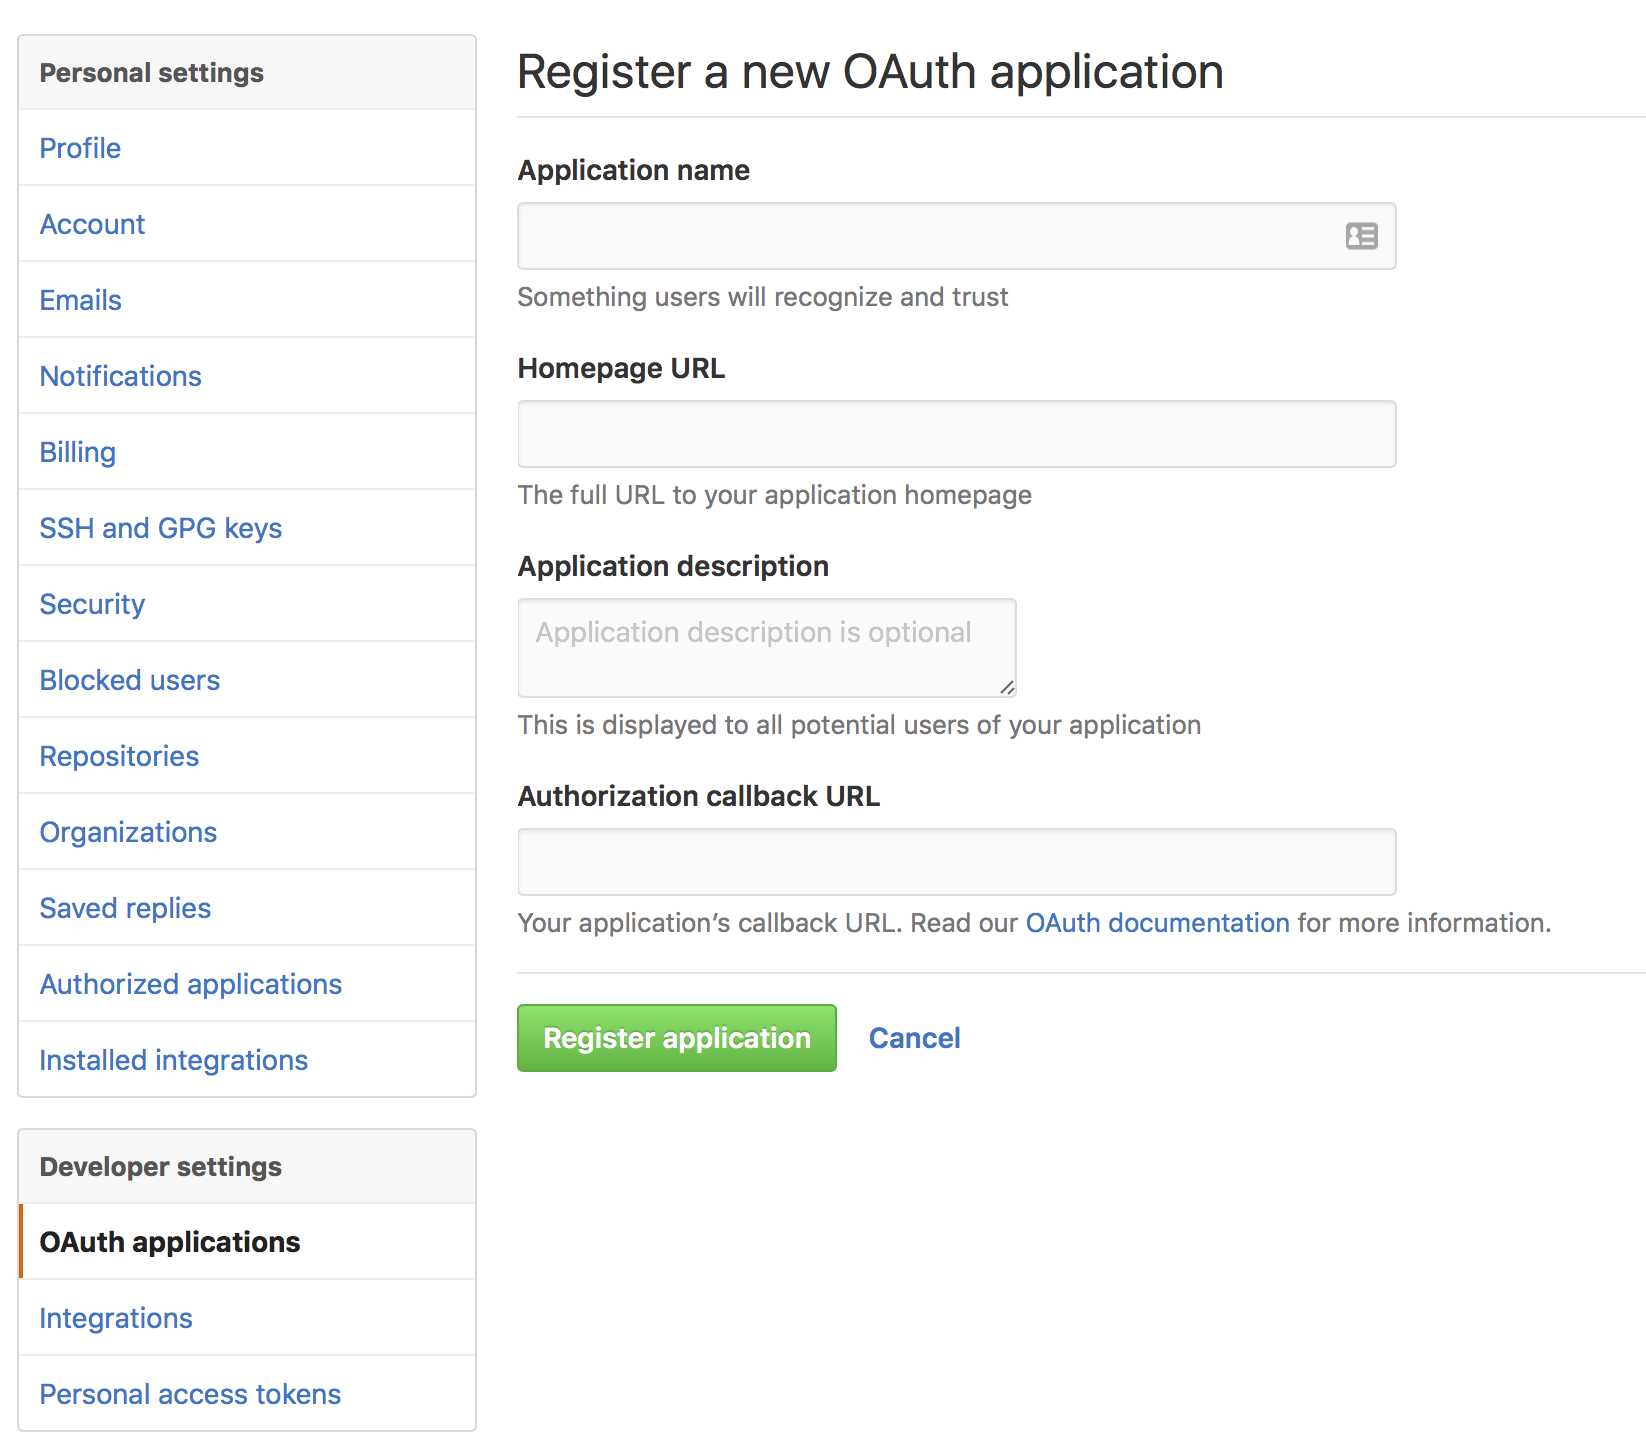This screenshot has width=1646, height=1454.
Task: Open the Profile settings page
Action: click(80, 148)
